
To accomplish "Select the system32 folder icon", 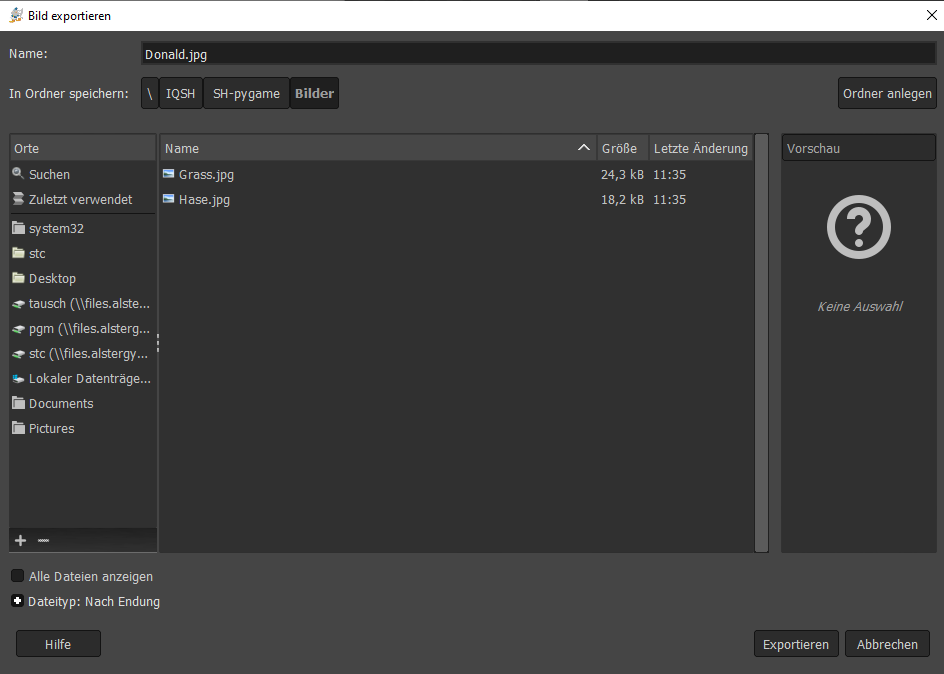I will point(18,228).
